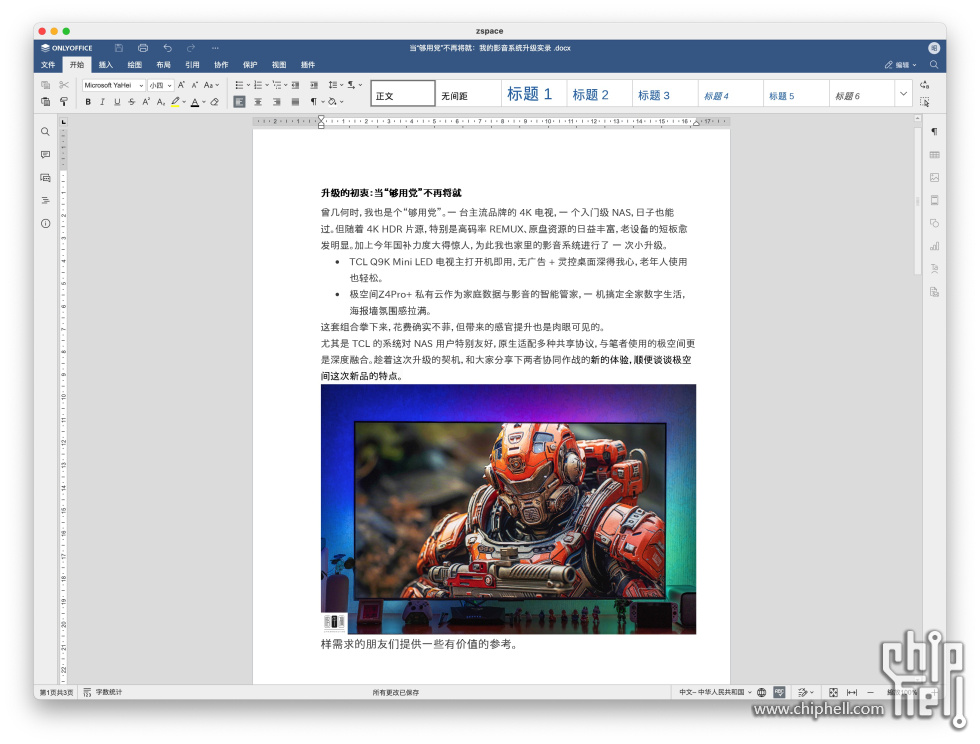Open the Headings navigation panel
This screenshot has height=744, width=980.
[45, 201]
